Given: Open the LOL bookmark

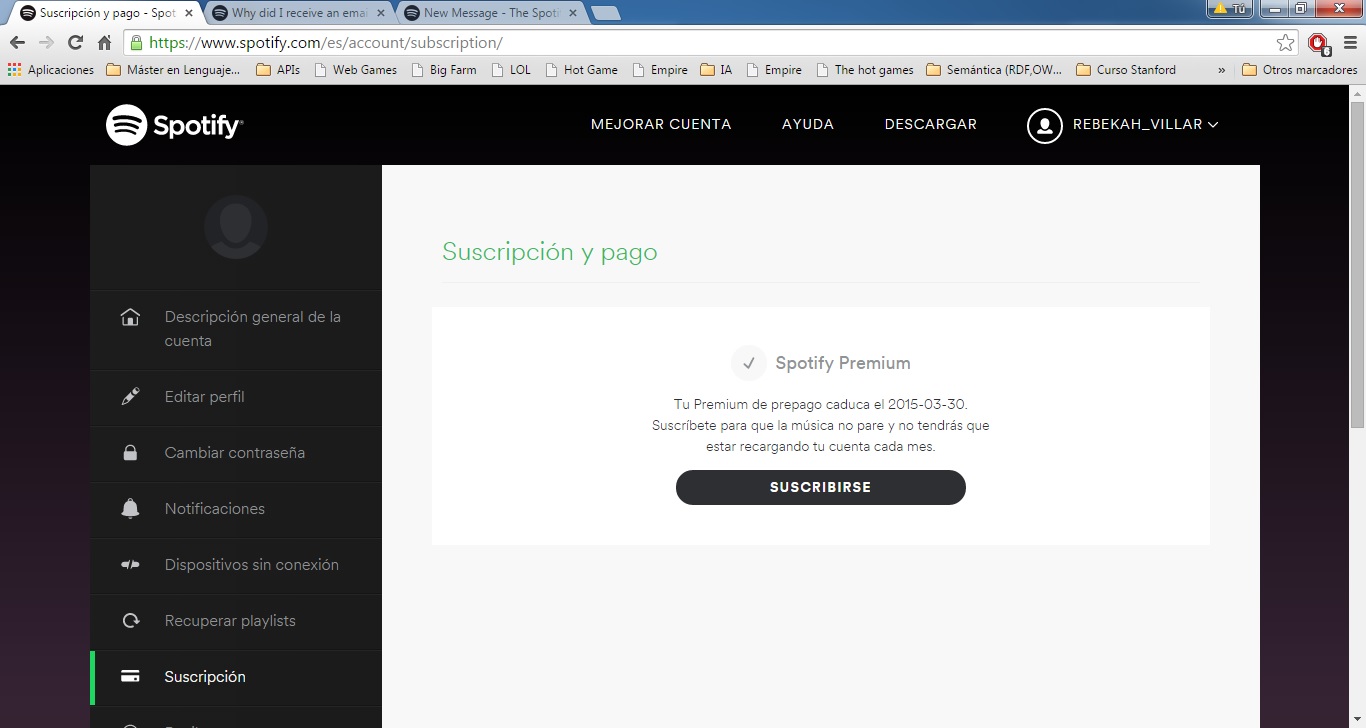Looking at the screenshot, I should (x=511, y=70).
